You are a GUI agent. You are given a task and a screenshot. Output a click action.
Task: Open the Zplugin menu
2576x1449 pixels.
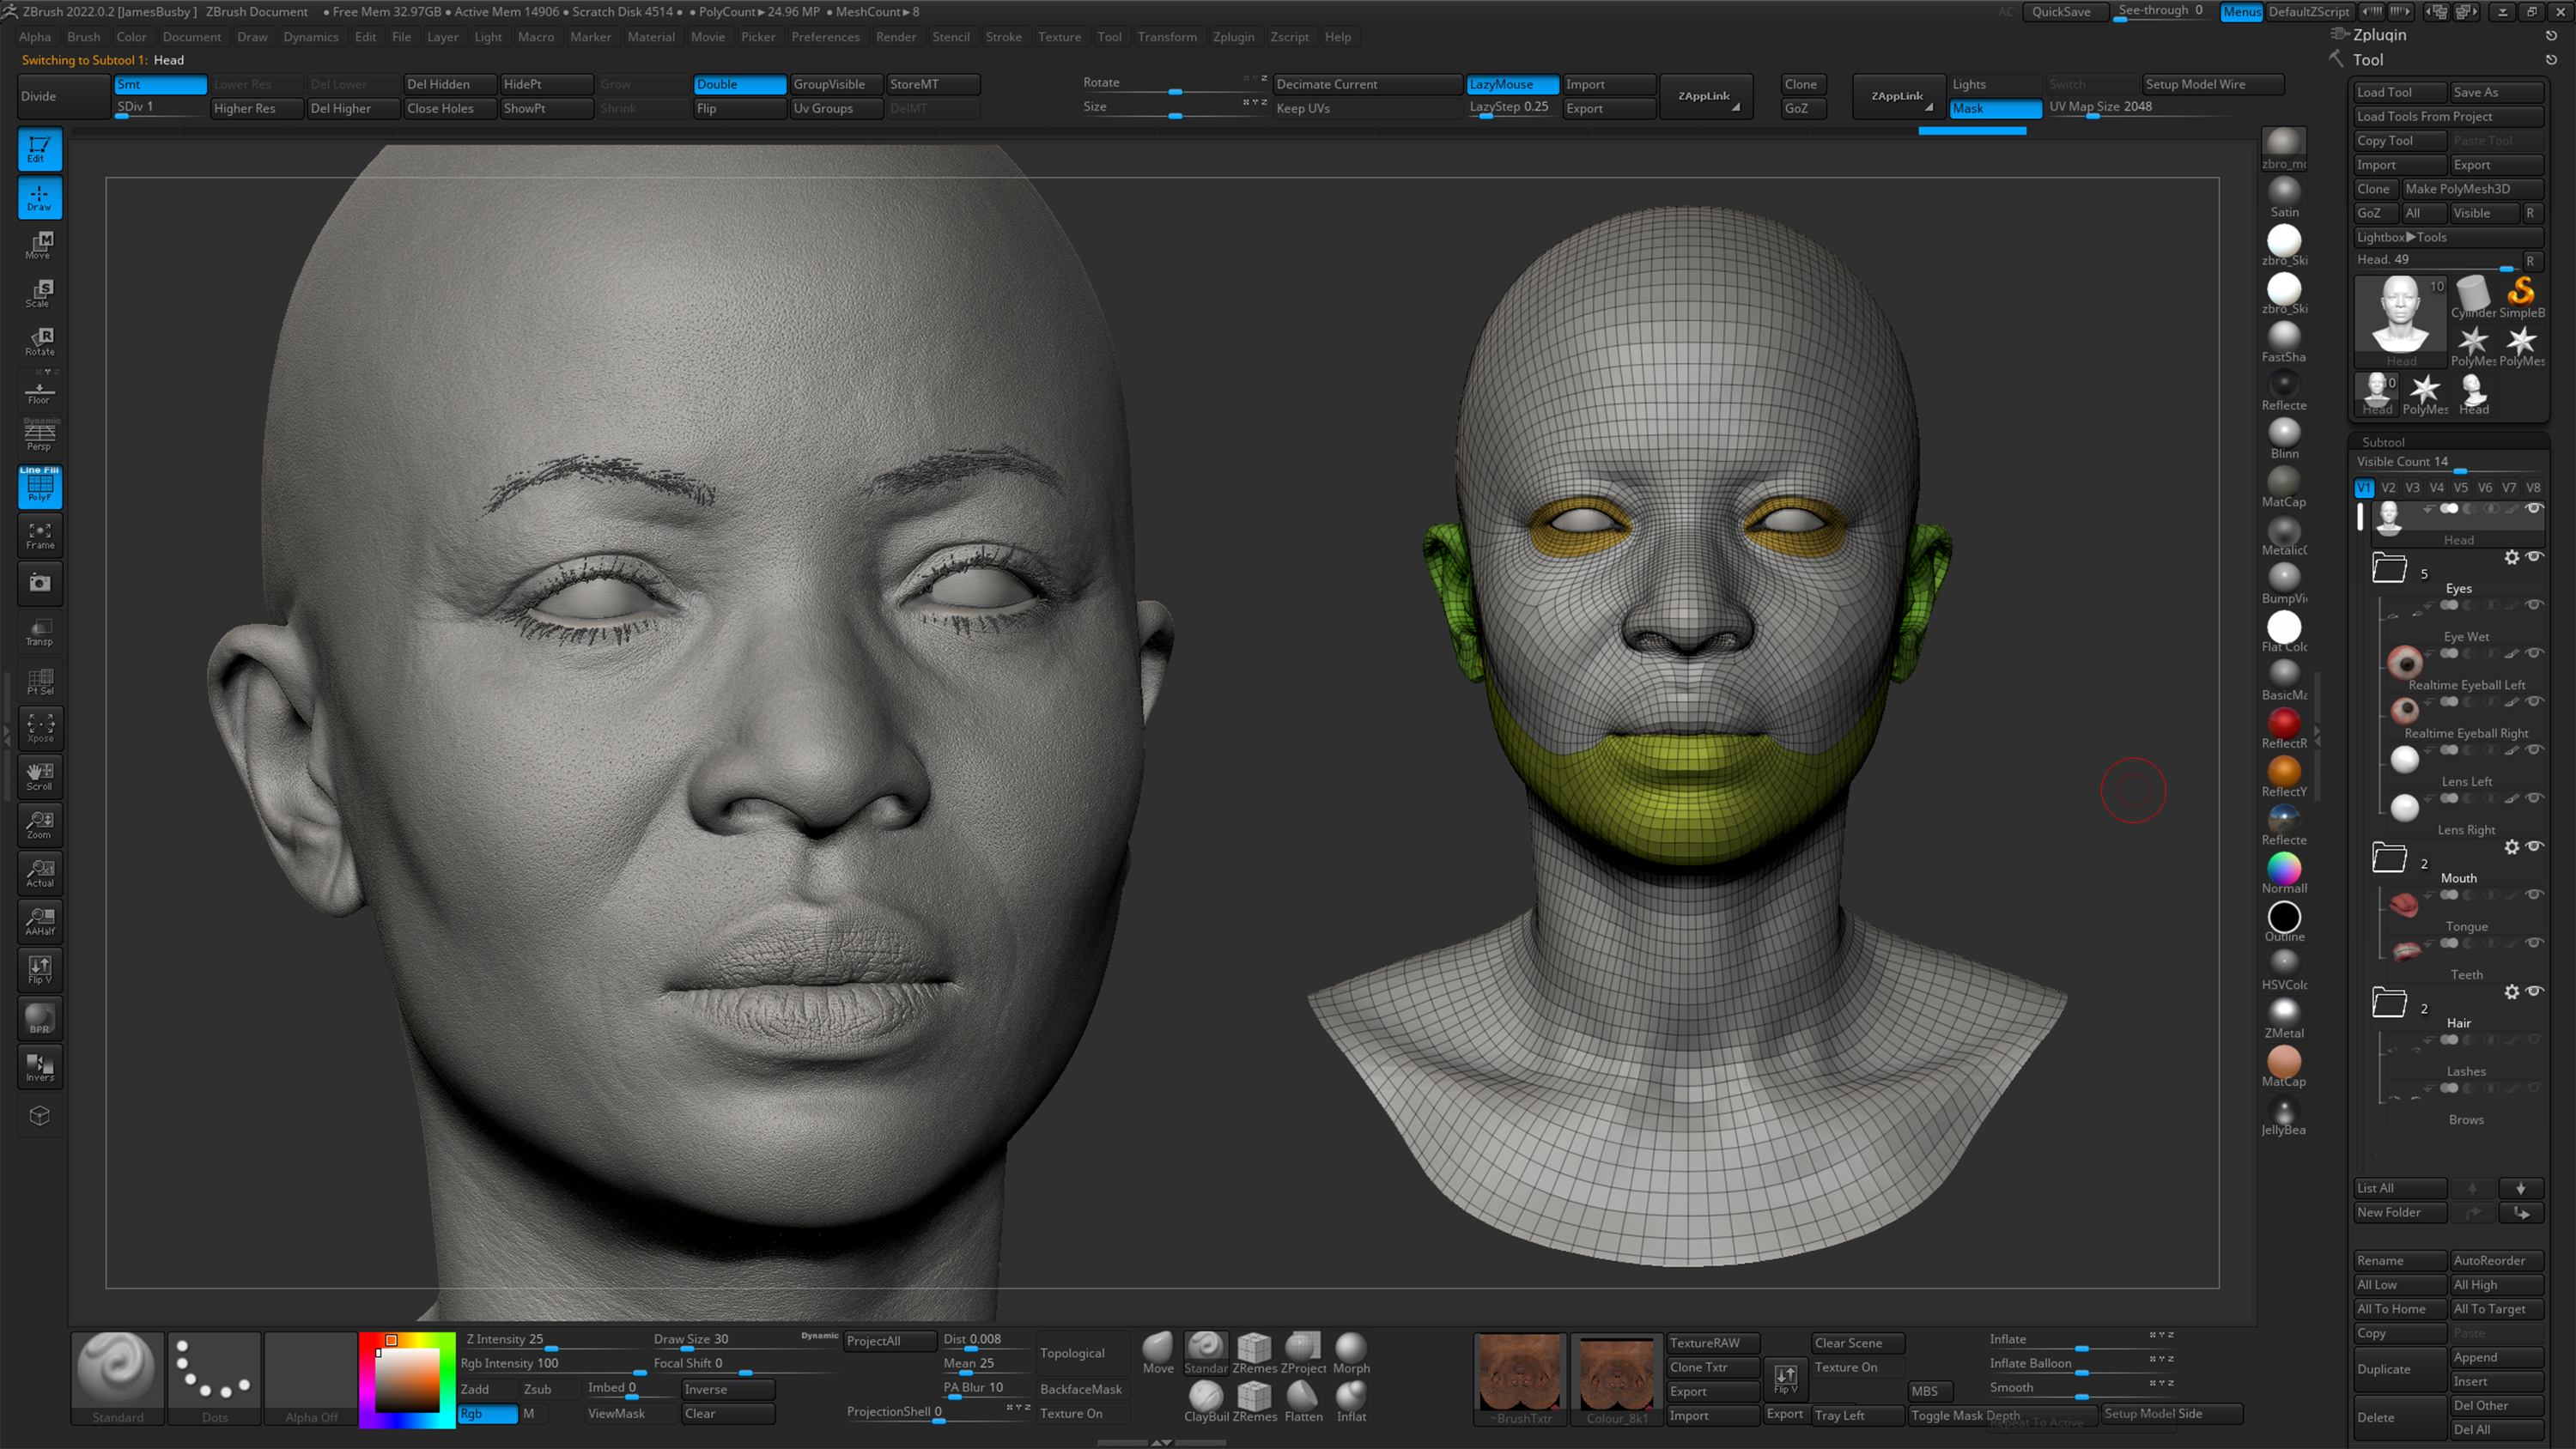coord(1232,37)
